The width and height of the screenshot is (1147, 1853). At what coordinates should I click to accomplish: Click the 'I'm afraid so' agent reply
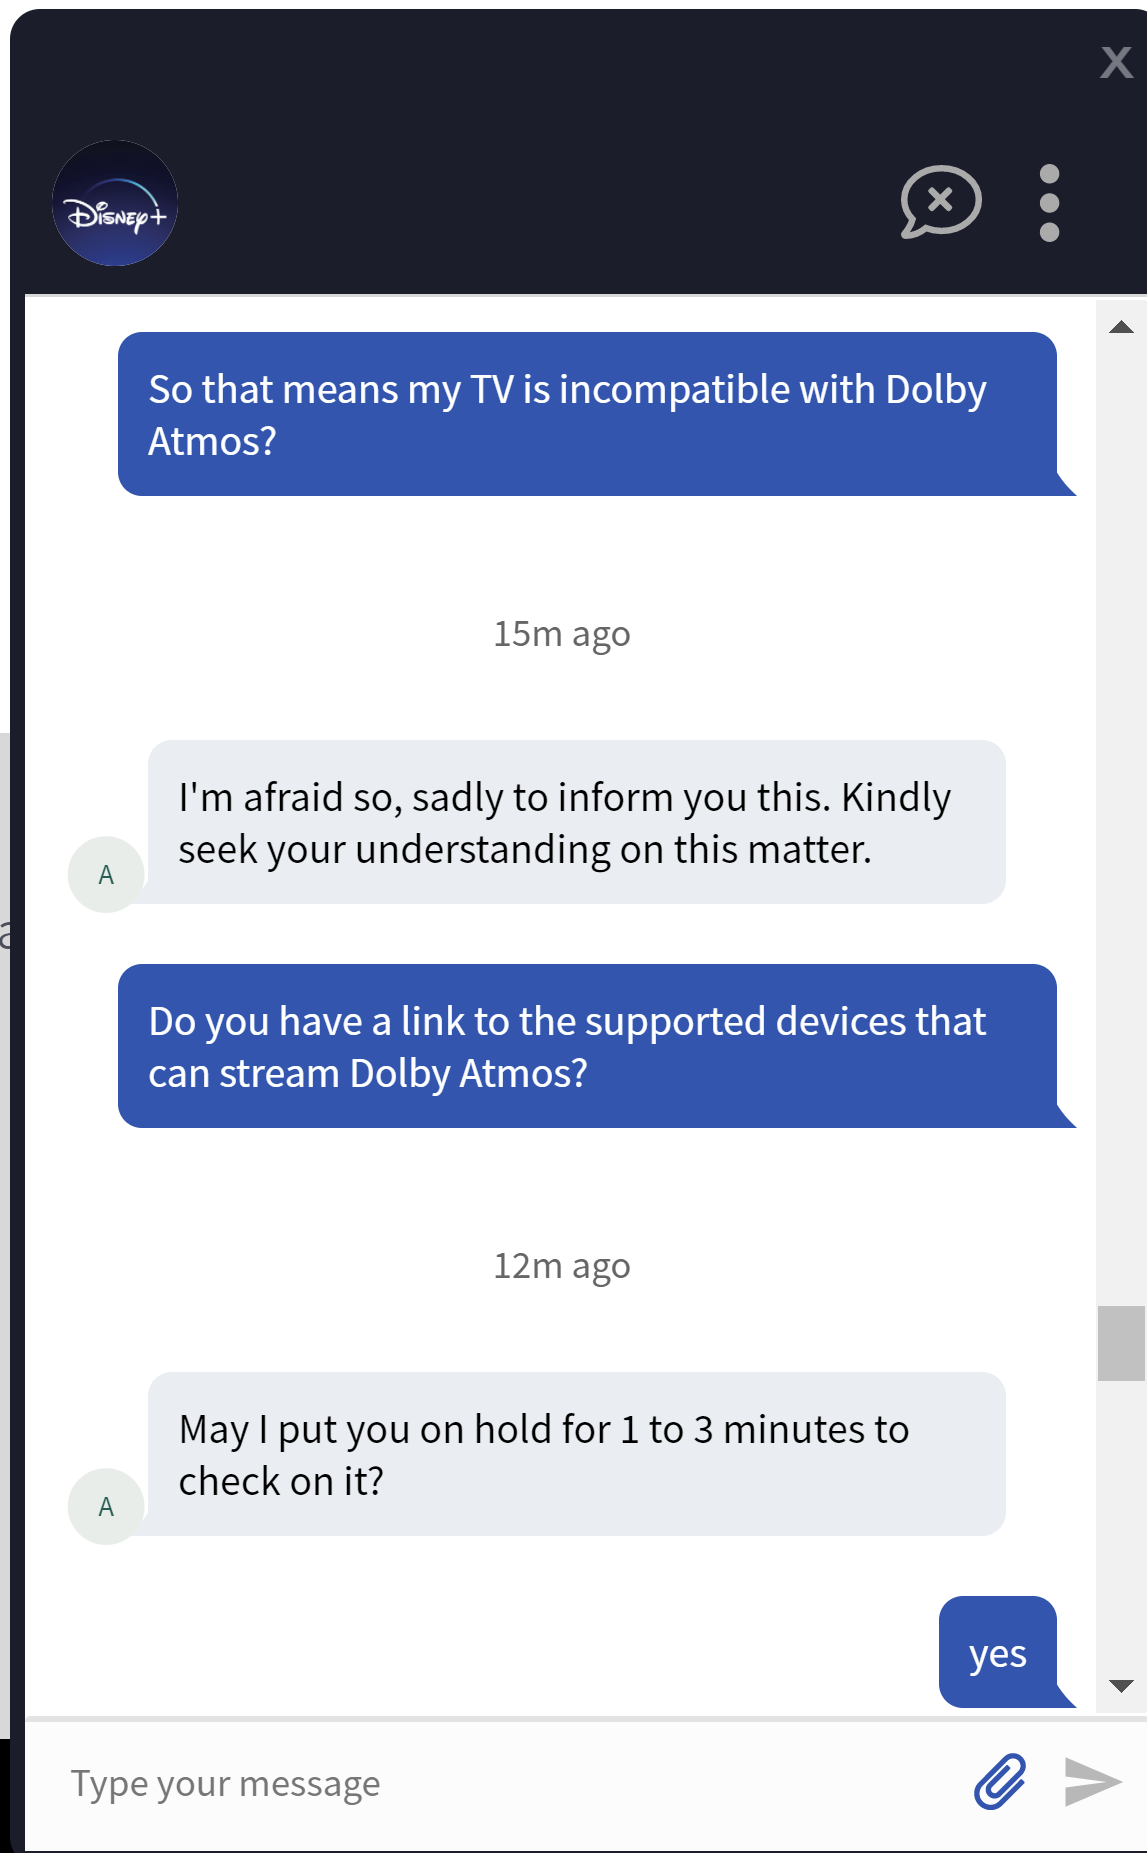(x=576, y=822)
